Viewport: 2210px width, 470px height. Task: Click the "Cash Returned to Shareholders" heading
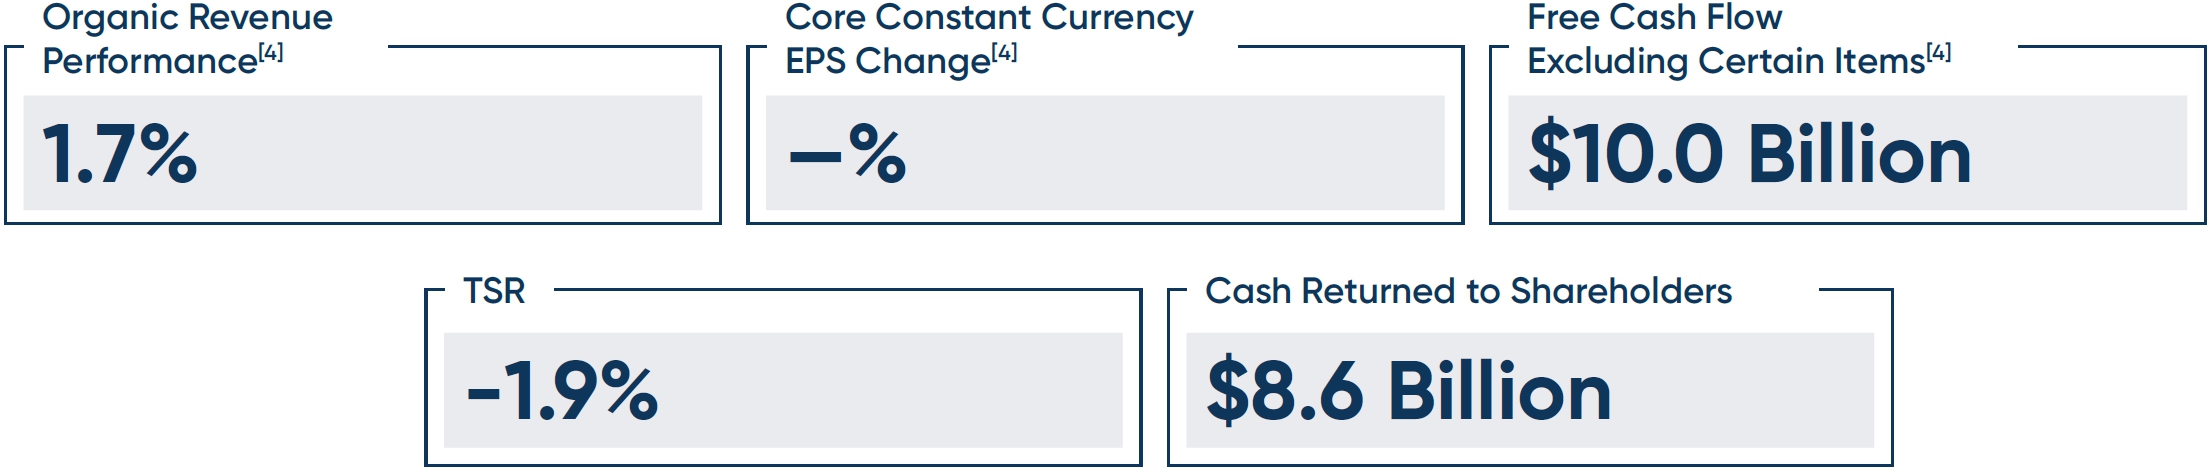click(x=1468, y=291)
